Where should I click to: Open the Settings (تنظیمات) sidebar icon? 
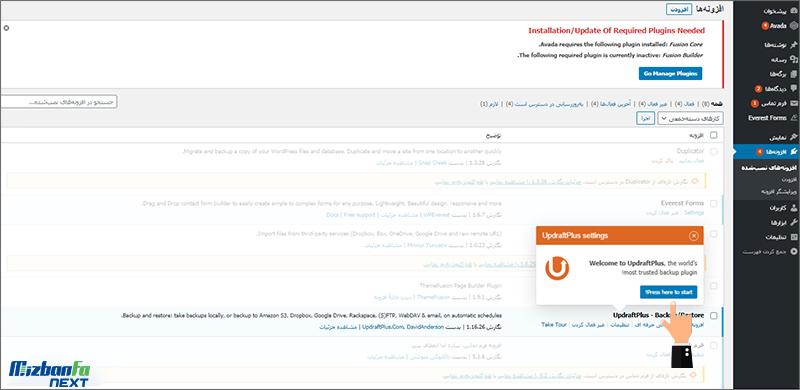[793, 237]
